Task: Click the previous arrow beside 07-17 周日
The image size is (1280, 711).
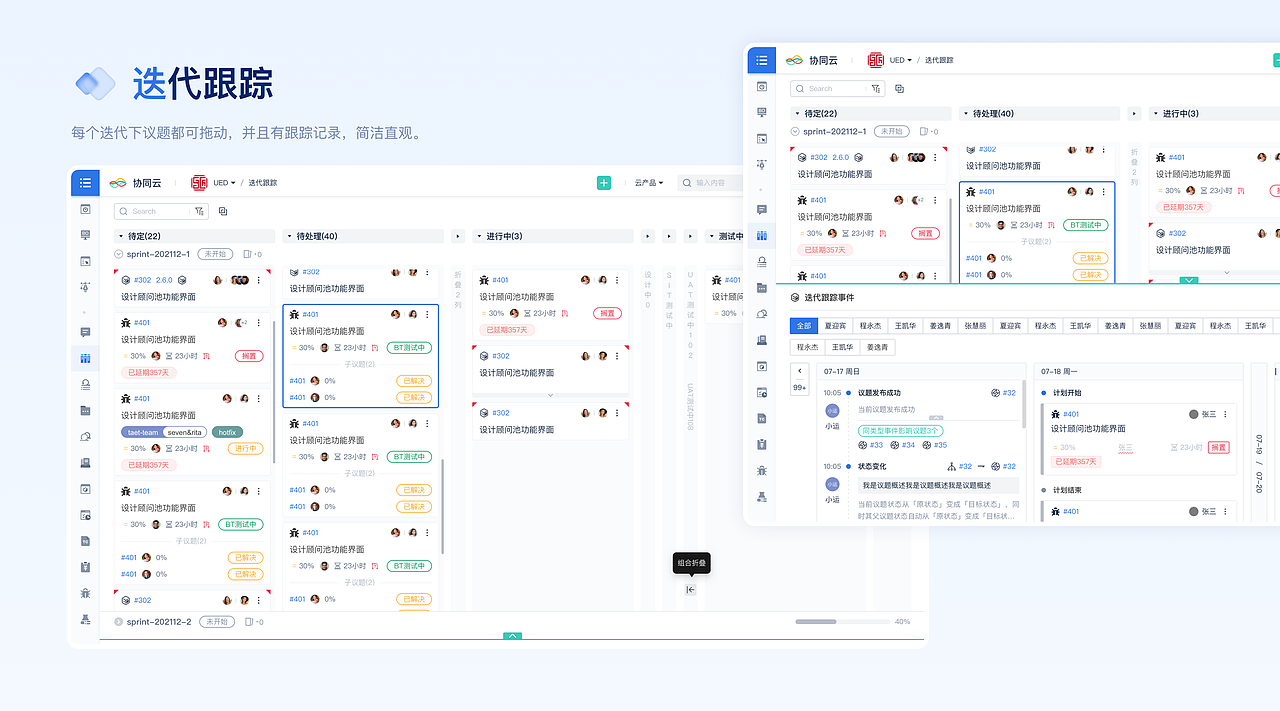Action: click(800, 371)
